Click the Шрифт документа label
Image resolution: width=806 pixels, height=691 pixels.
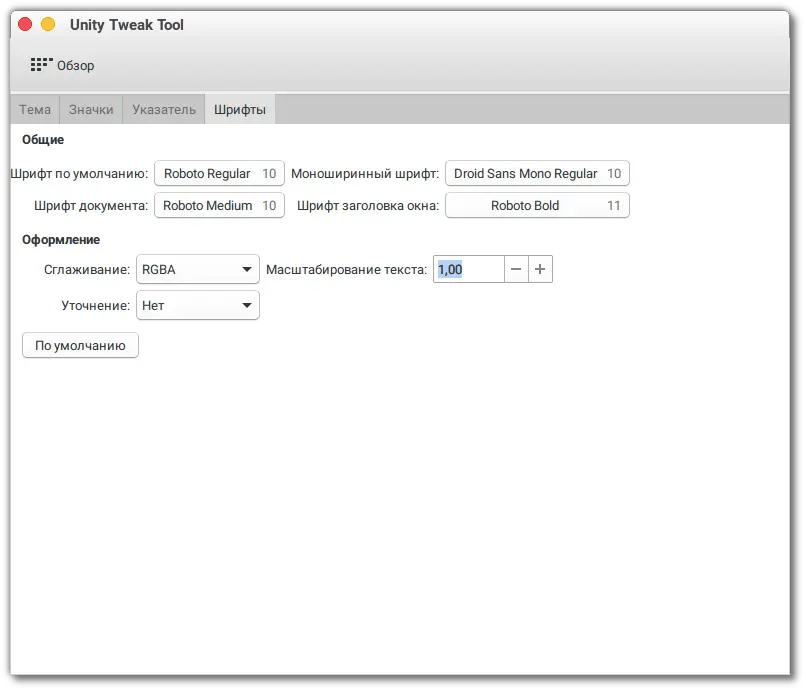[x=91, y=206]
